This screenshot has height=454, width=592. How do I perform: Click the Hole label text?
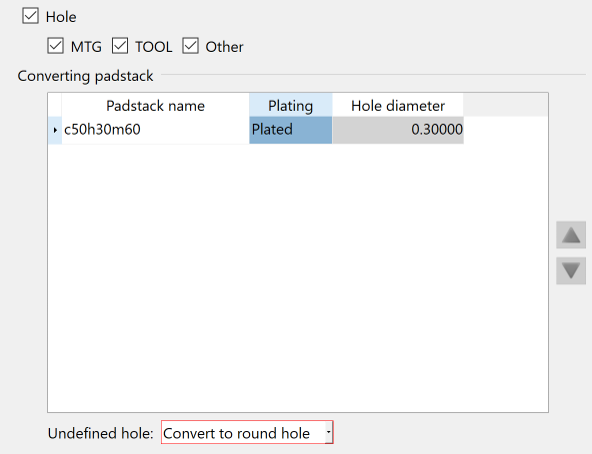pos(61,17)
